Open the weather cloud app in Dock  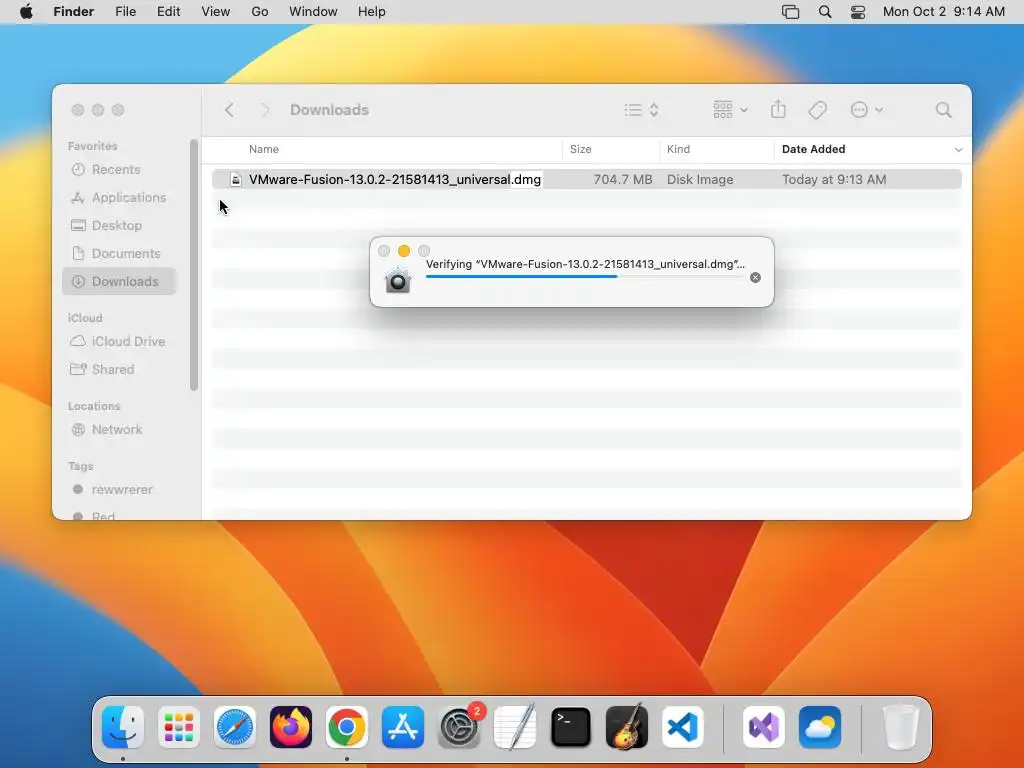click(x=820, y=728)
